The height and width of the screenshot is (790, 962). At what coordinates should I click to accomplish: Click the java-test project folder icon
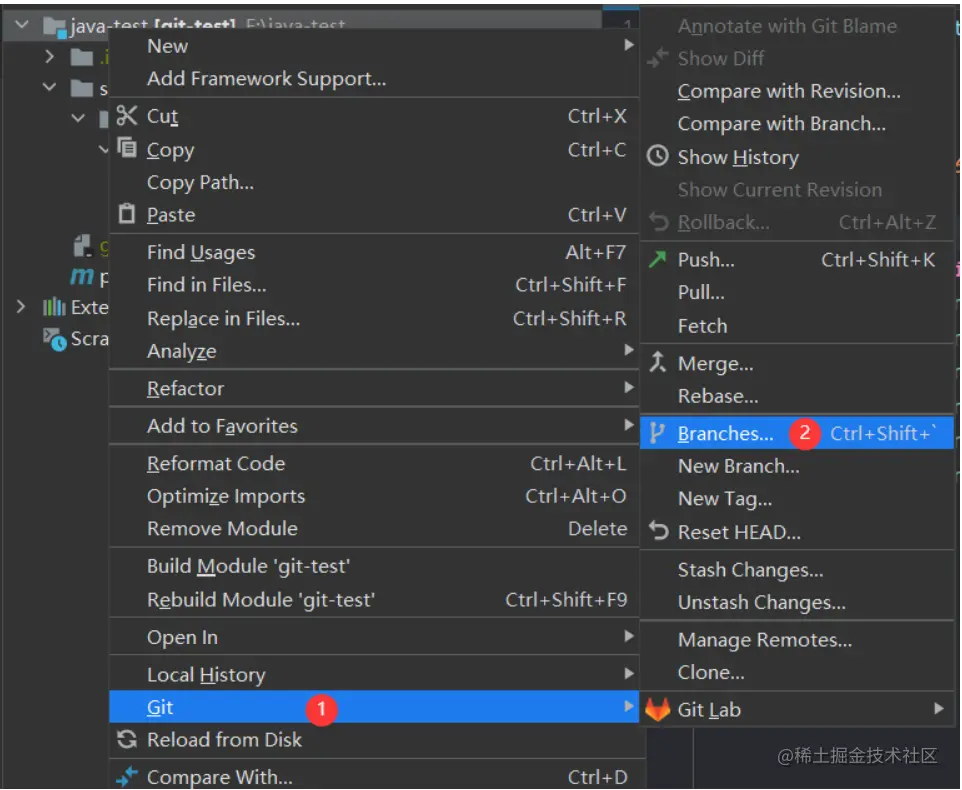(55, 28)
